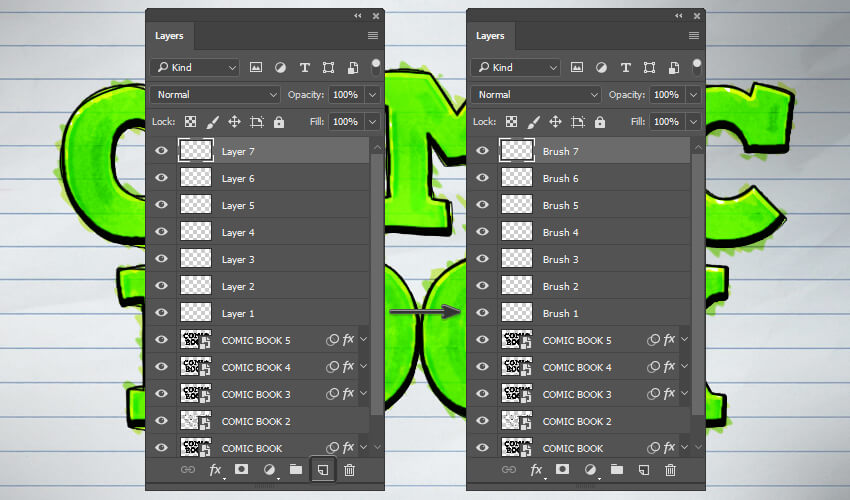
Task: Click Fill value field in right panel
Action: 667,121
